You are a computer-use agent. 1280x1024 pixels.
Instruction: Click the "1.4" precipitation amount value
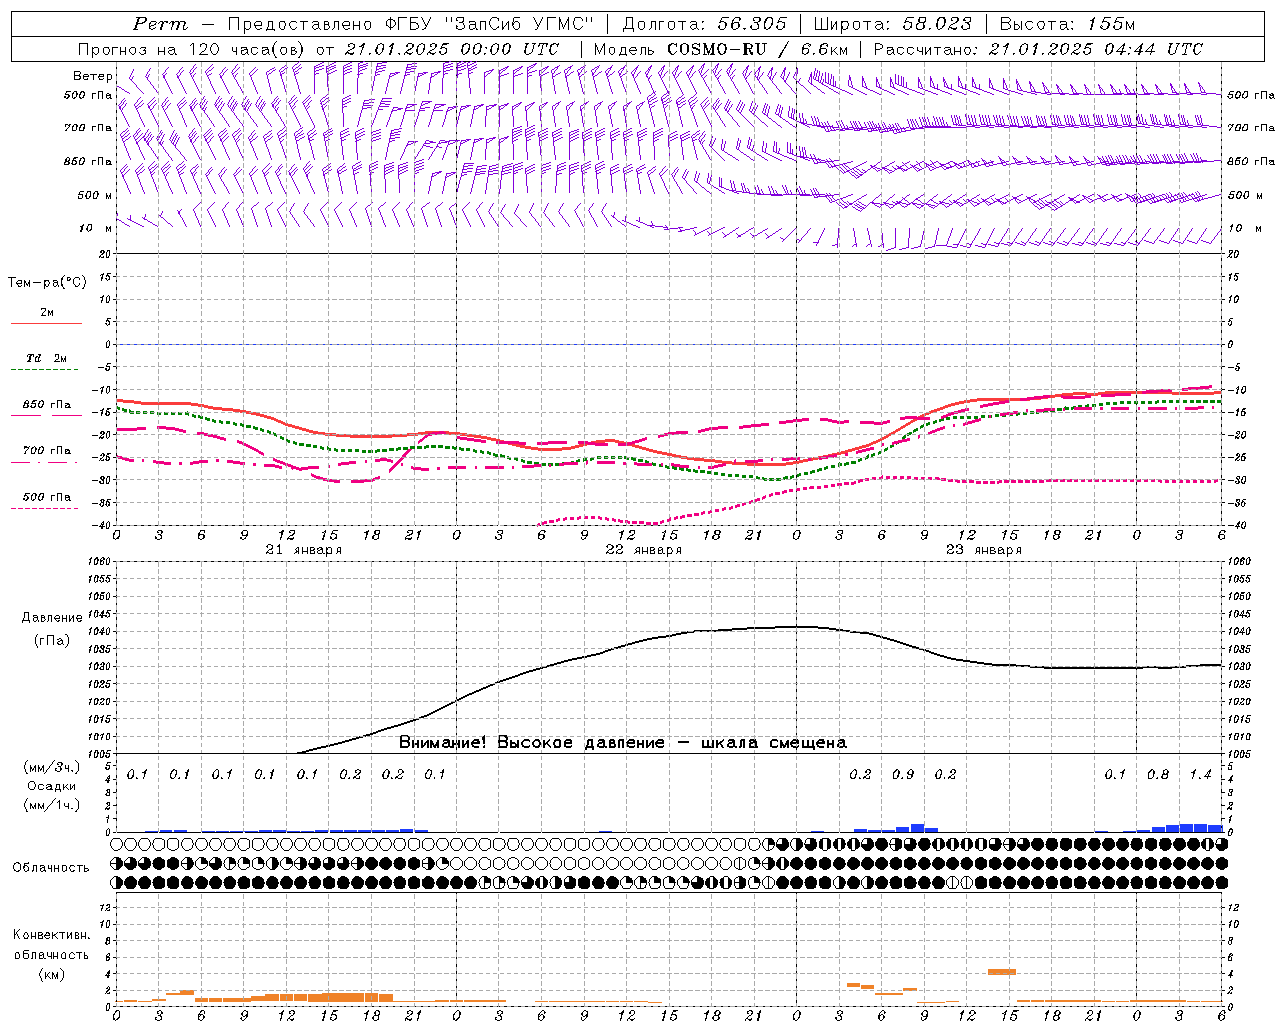pyautogui.click(x=1200, y=775)
